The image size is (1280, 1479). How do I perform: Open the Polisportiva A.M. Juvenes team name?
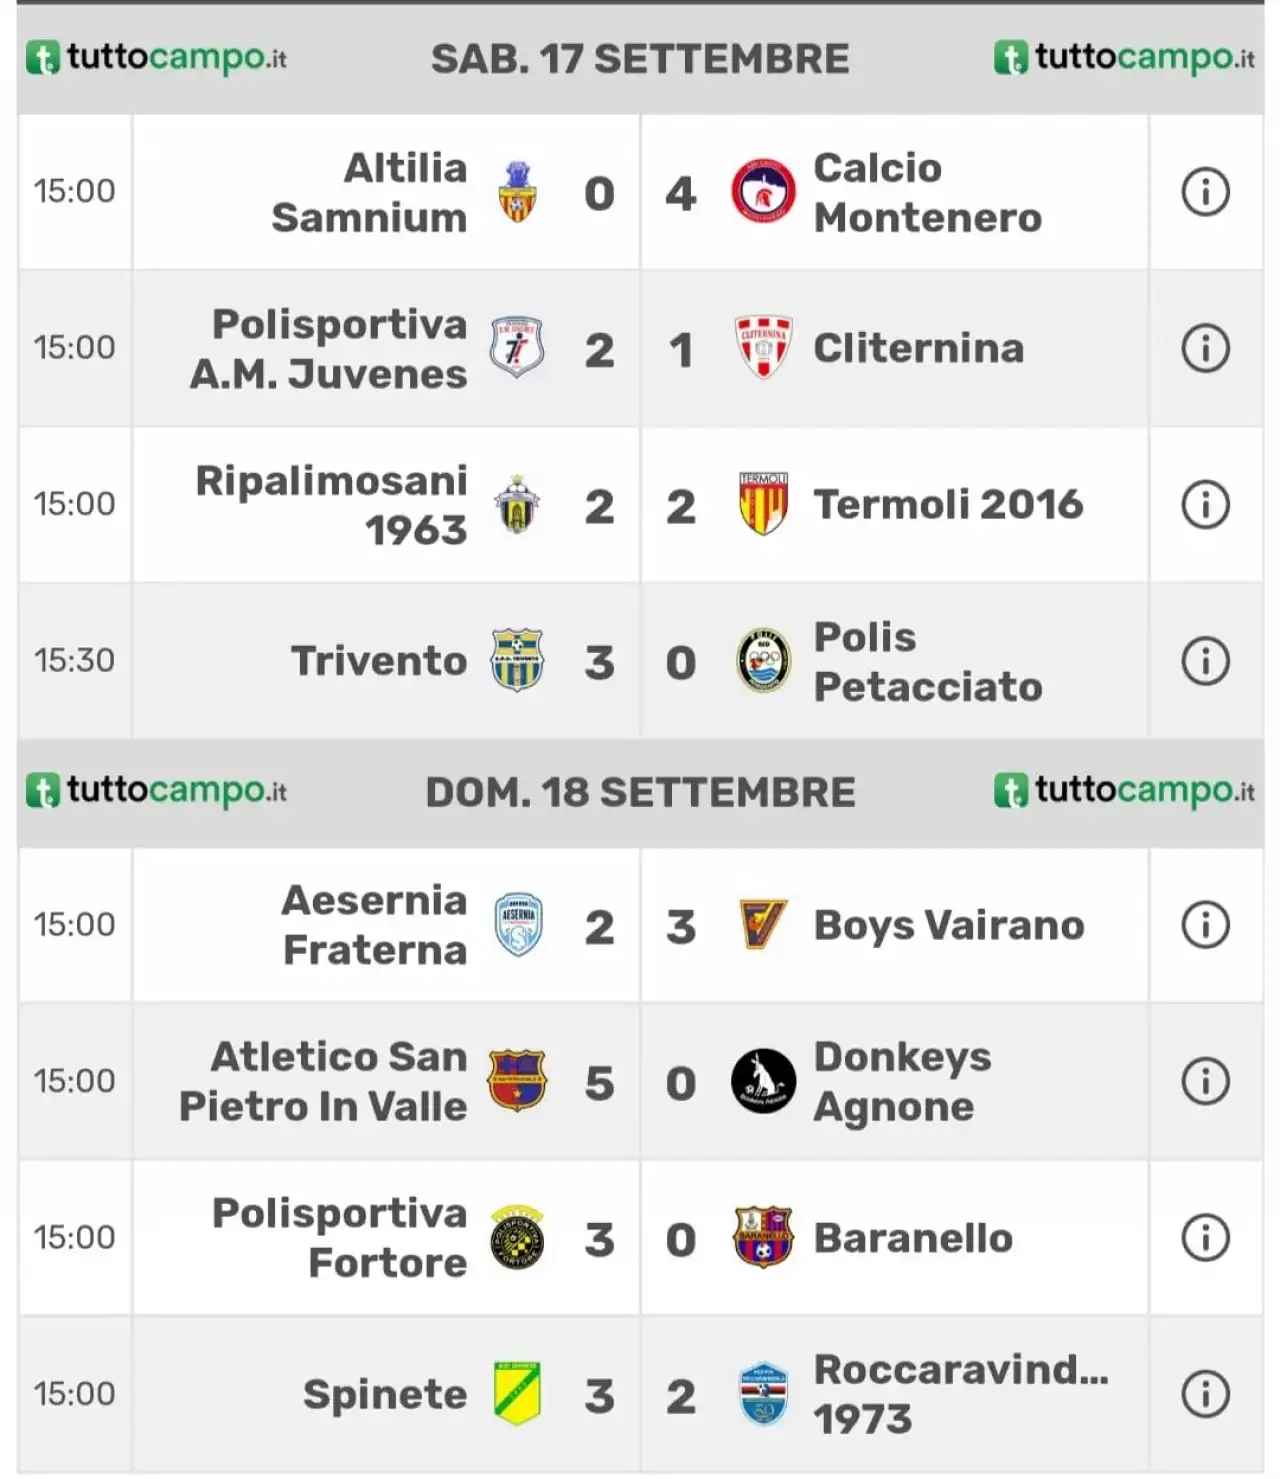click(x=328, y=348)
